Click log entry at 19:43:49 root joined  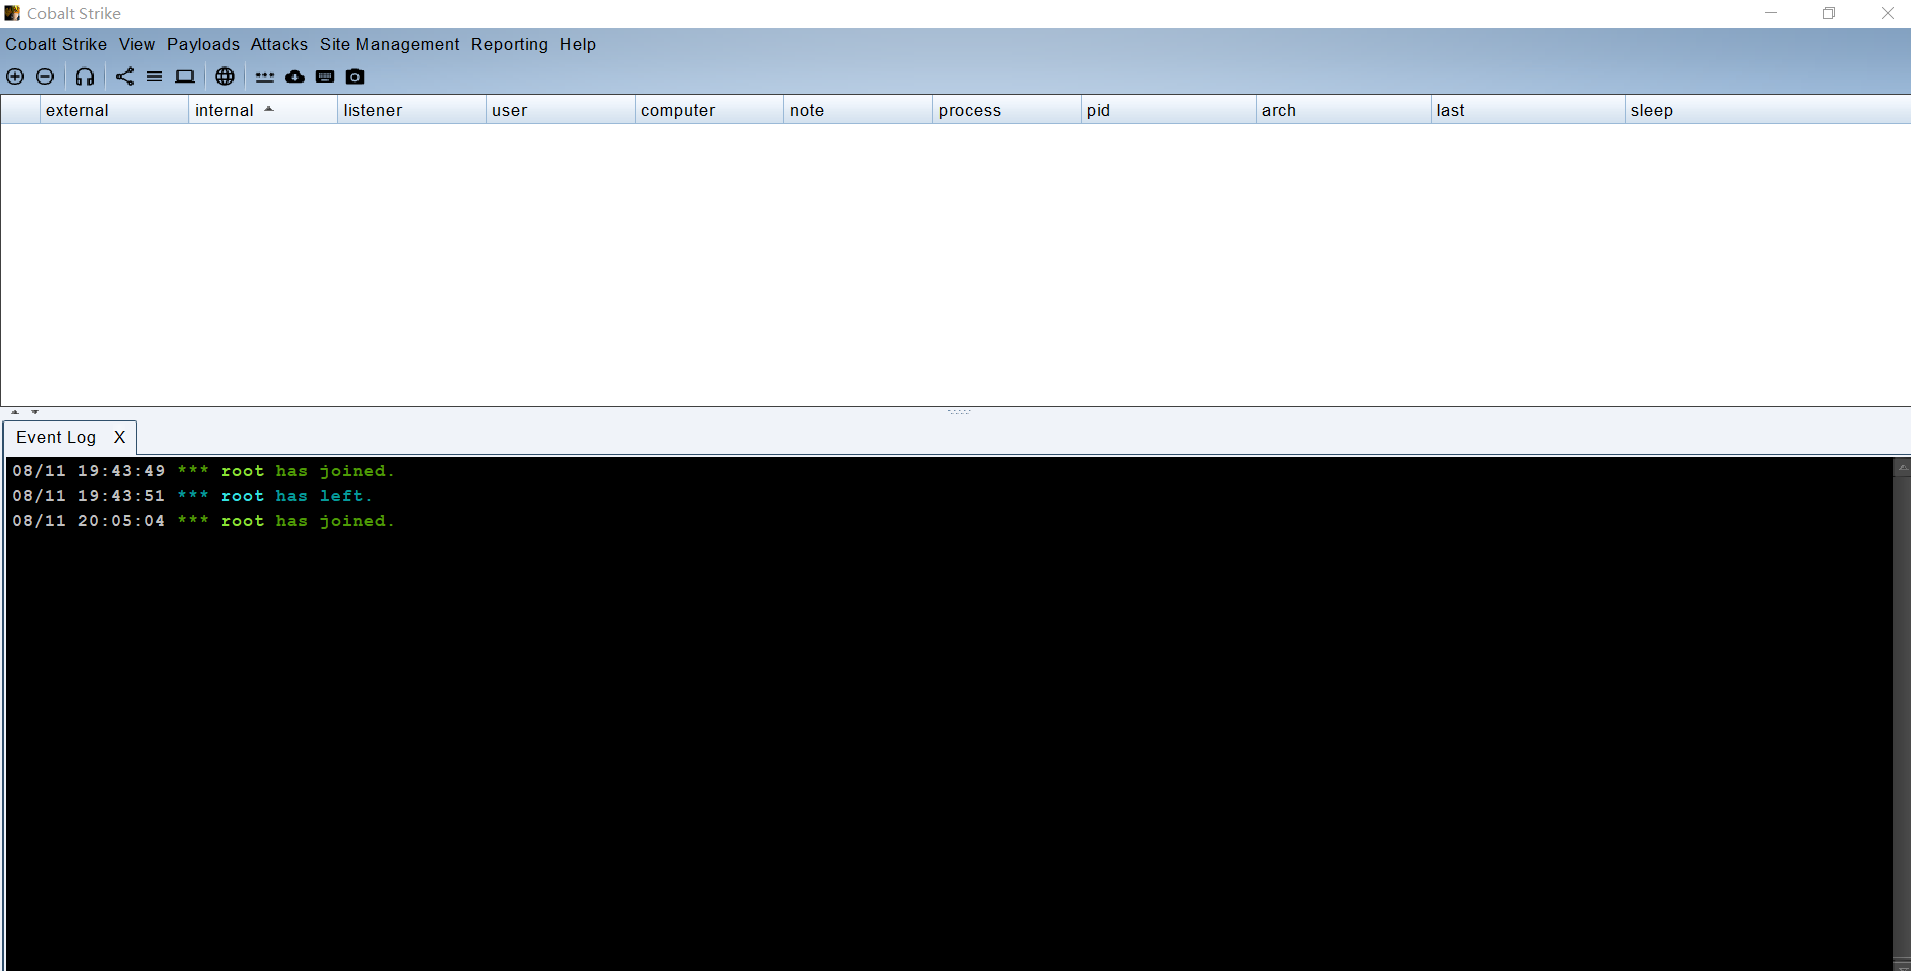(x=203, y=471)
